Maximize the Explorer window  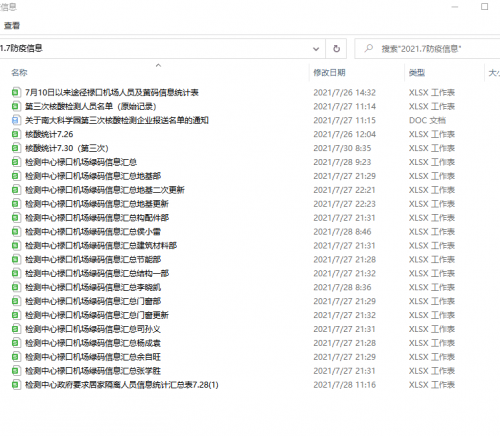point(484,7)
